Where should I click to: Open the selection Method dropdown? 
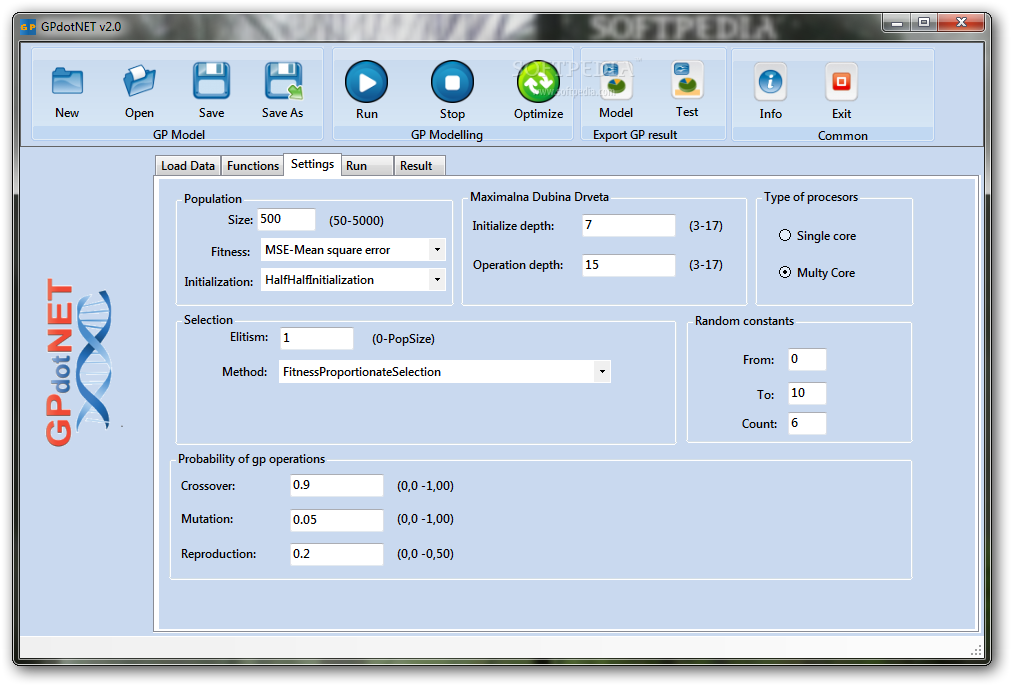602,372
